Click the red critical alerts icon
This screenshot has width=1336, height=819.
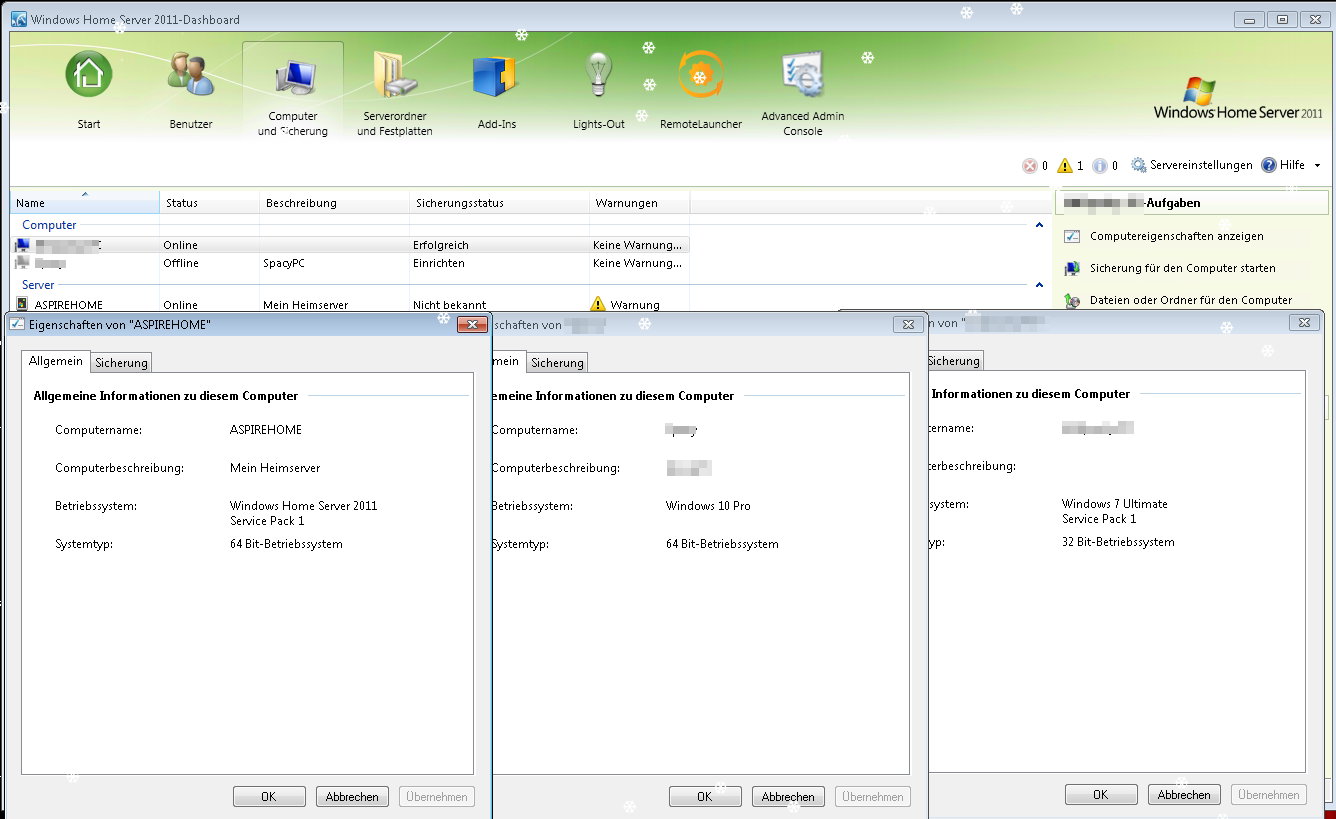click(1029, 166)
